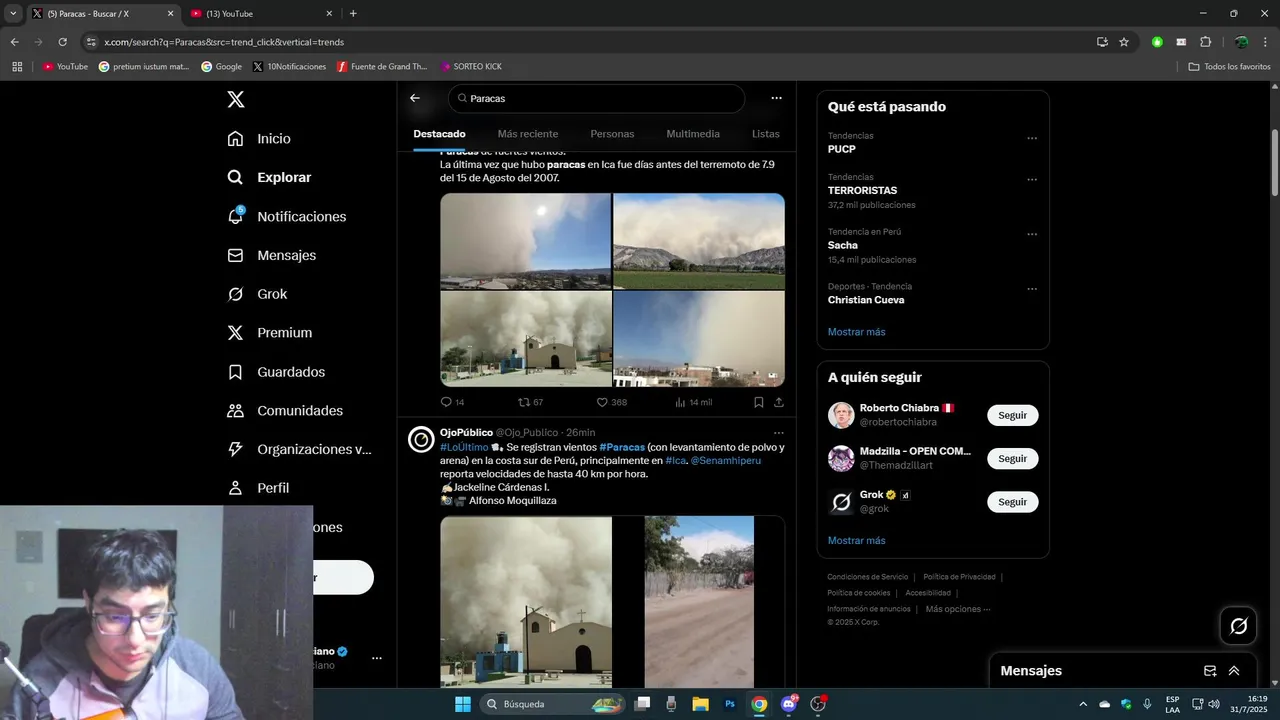The image size is (1280, 720).
Task: Open OjoPúblico tweet options menu
Action: (779, 433)
